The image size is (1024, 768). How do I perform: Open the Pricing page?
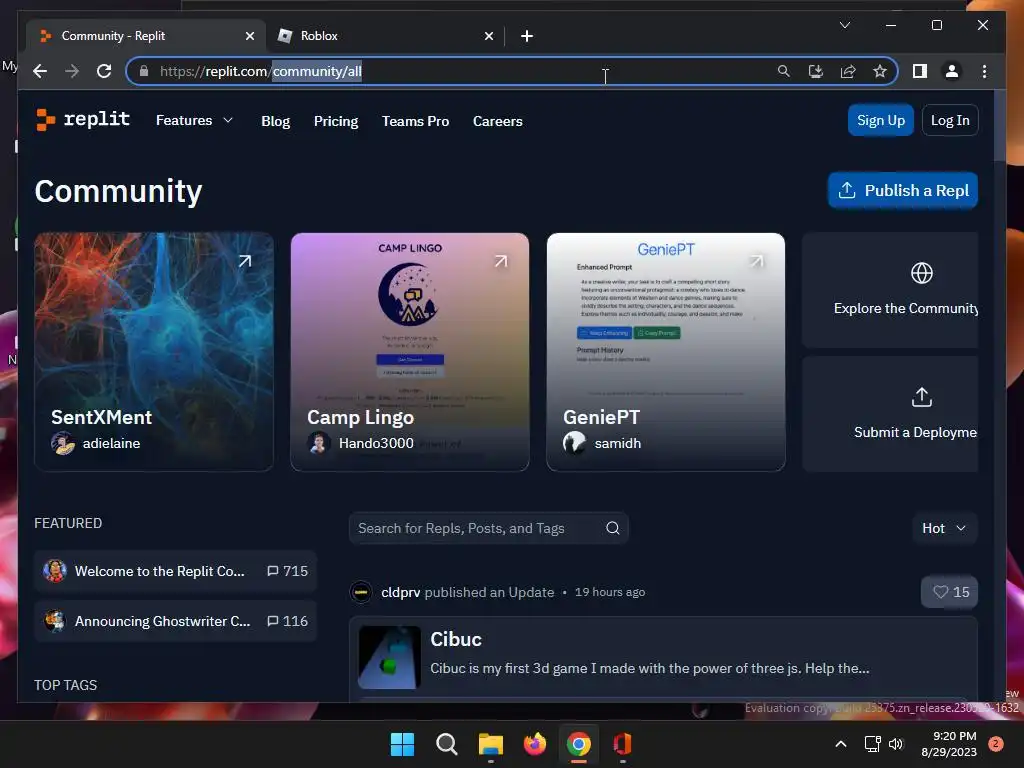[x=336, y=121]
